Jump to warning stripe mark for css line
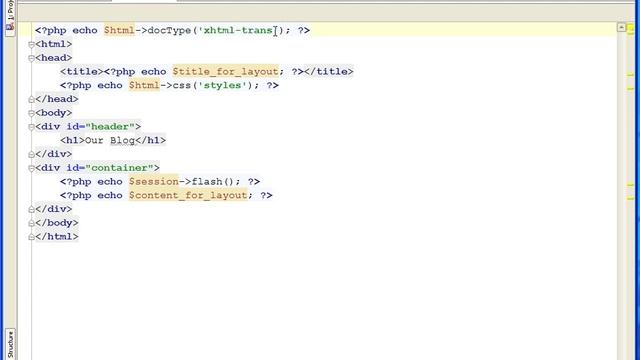The image size is (640, 360). click(x=631, y=89)
